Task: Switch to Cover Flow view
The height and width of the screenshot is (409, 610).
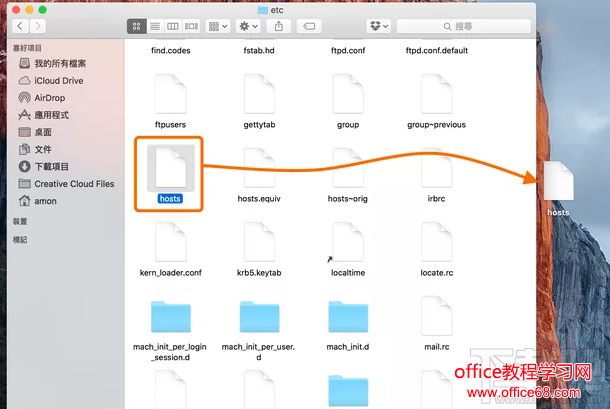Action: tap(190, 25)
